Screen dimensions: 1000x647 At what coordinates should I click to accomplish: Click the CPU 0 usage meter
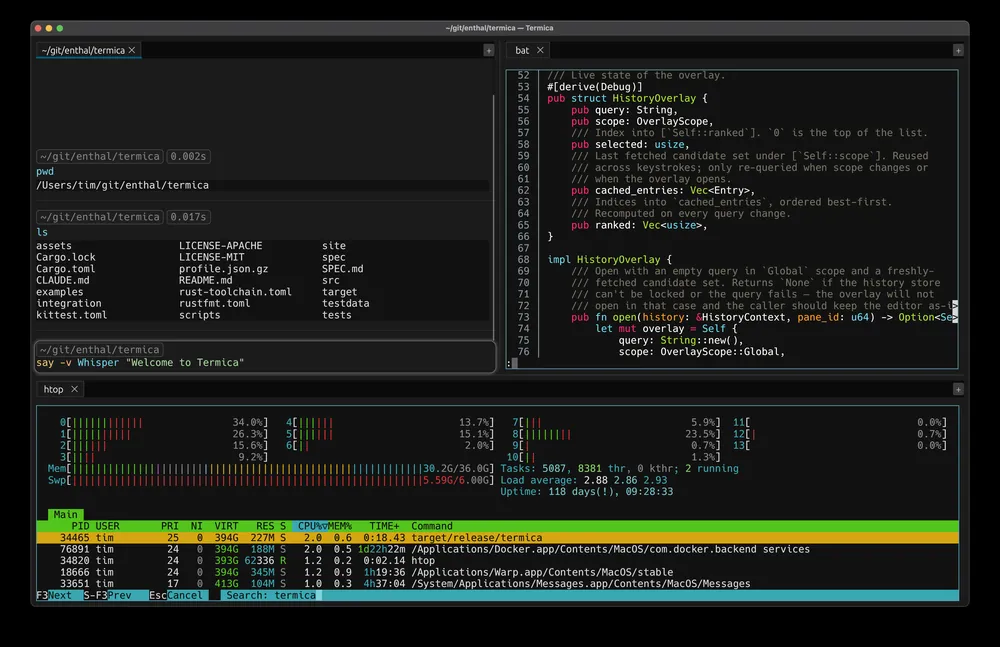[164, 422]
